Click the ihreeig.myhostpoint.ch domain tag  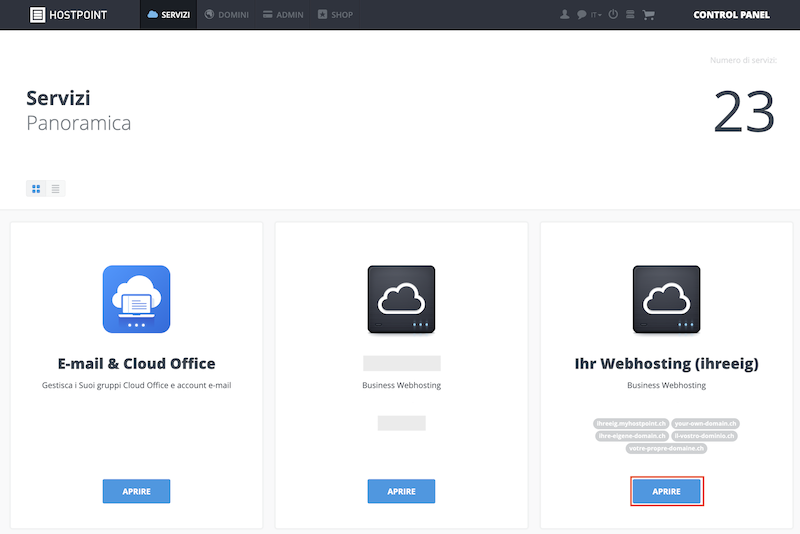point(631,423)
